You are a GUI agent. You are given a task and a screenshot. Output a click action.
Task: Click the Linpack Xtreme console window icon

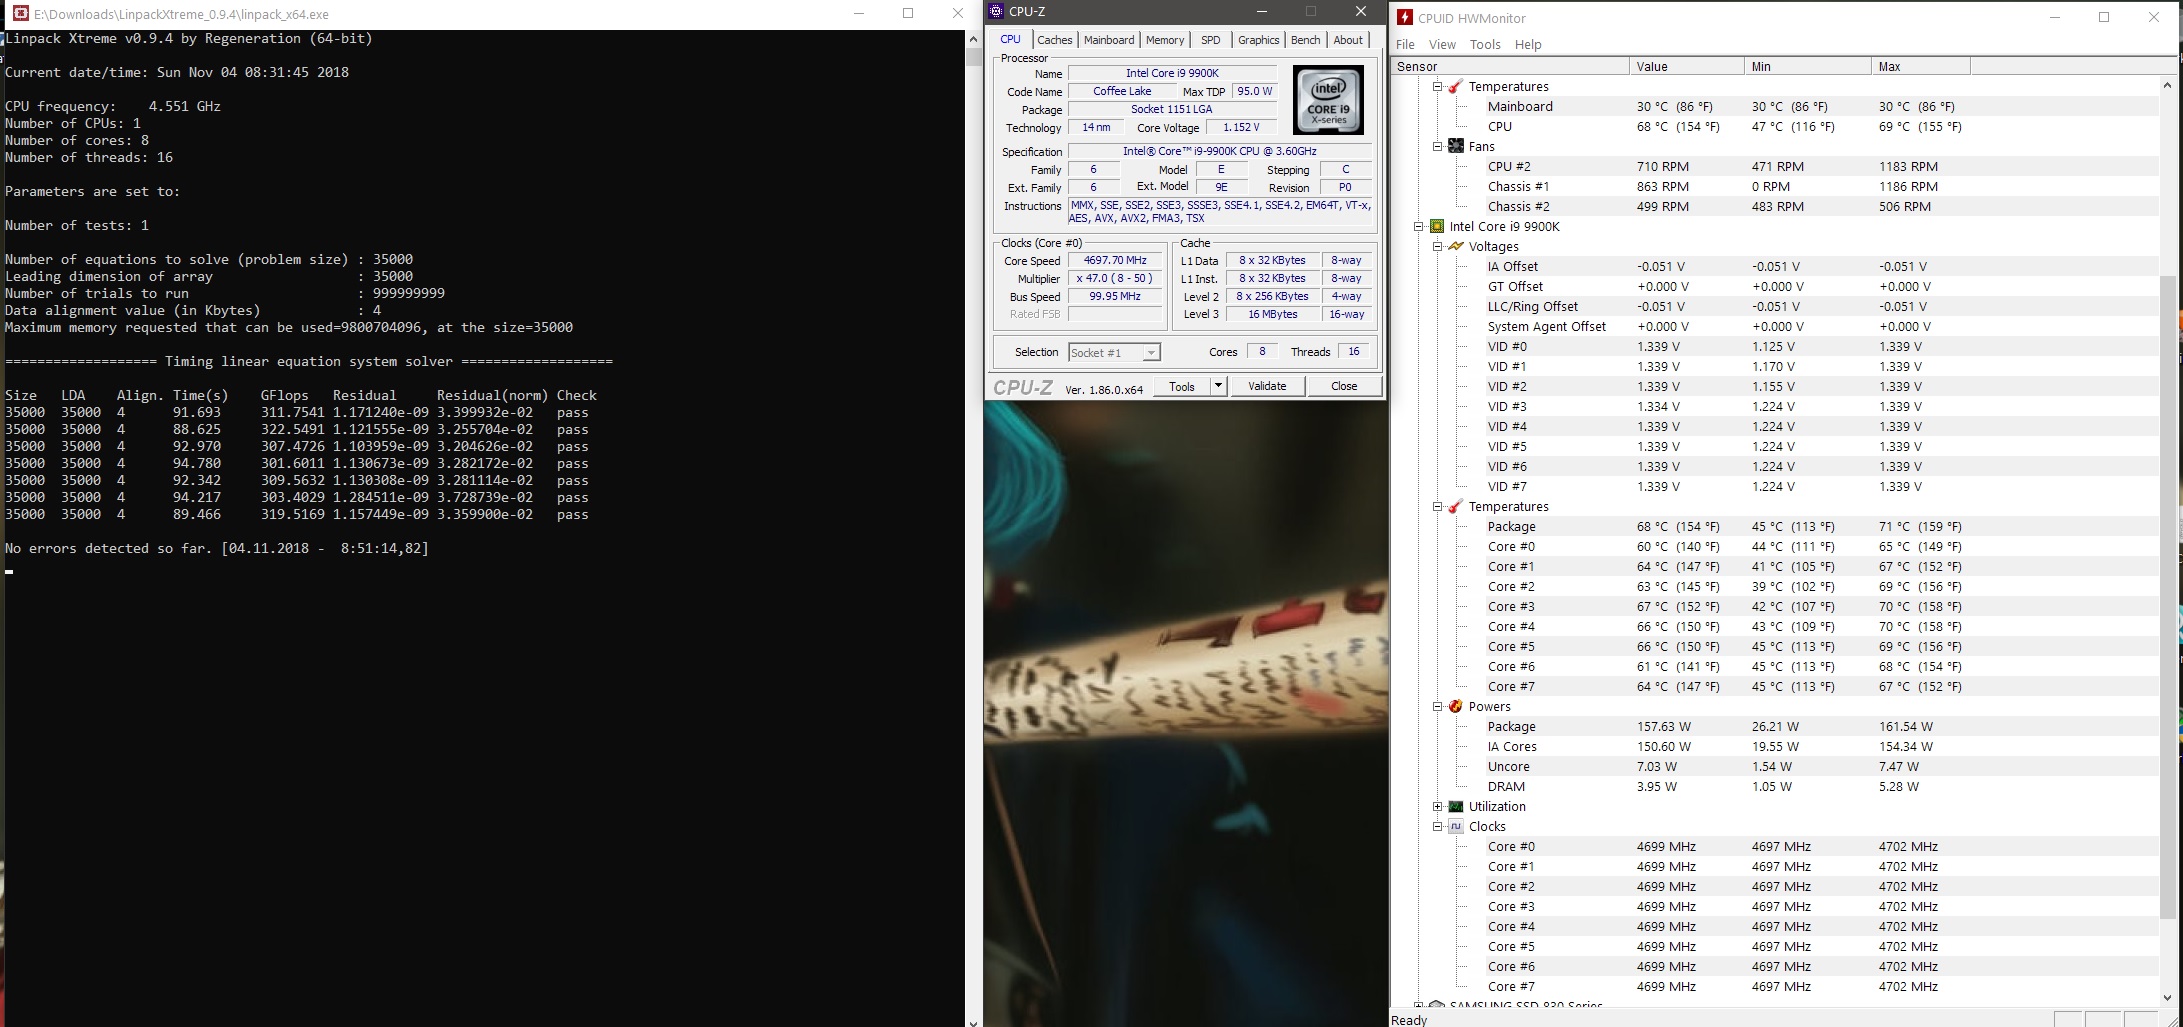(20, 14)
